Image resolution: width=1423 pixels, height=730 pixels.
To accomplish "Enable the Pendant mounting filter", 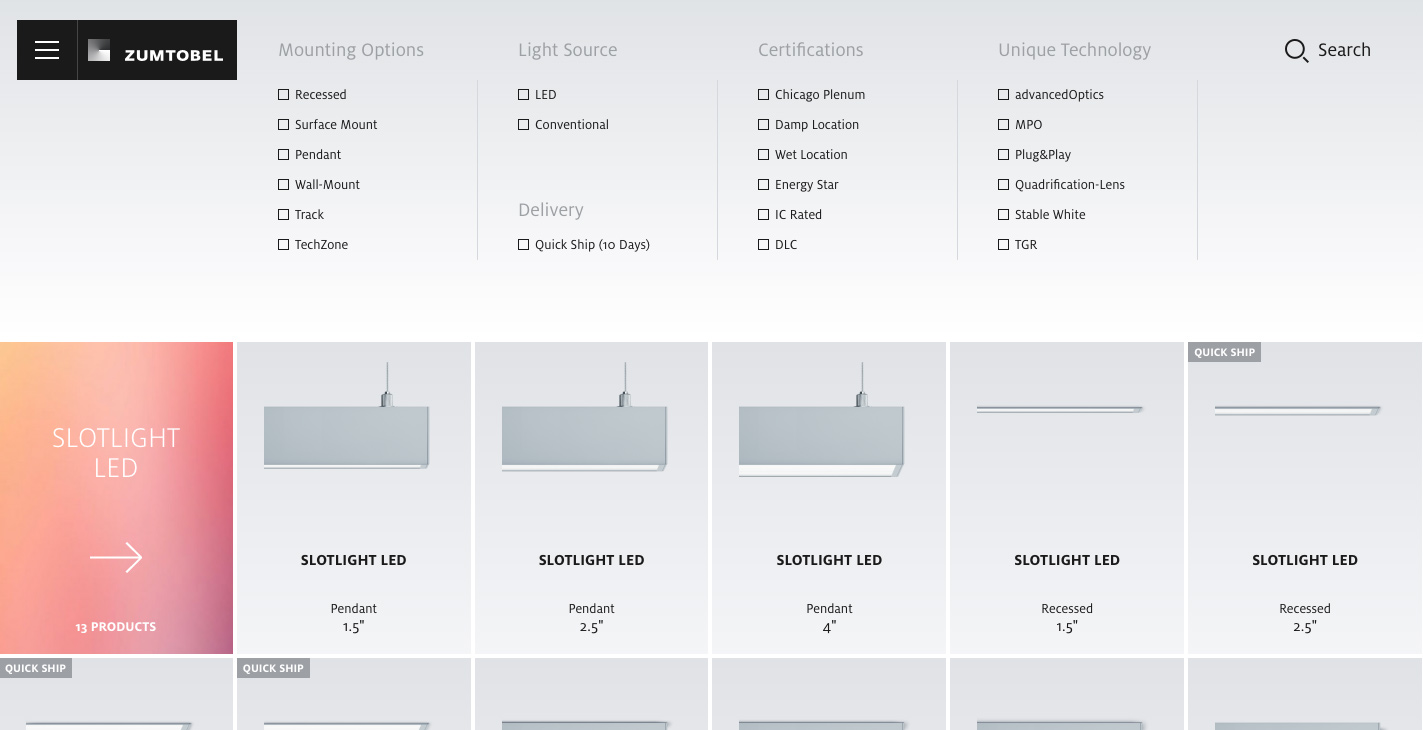I will [284, 155].
